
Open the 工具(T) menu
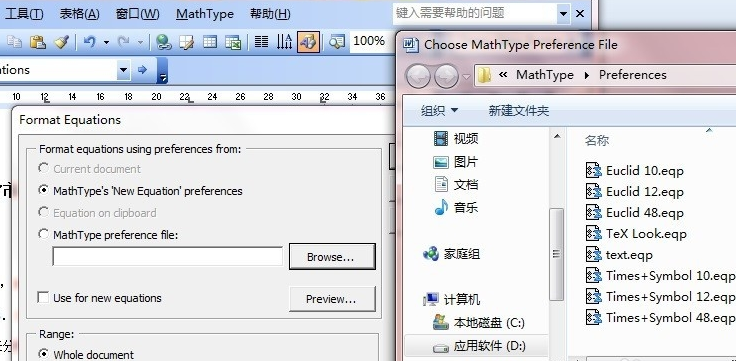[23, 14]
